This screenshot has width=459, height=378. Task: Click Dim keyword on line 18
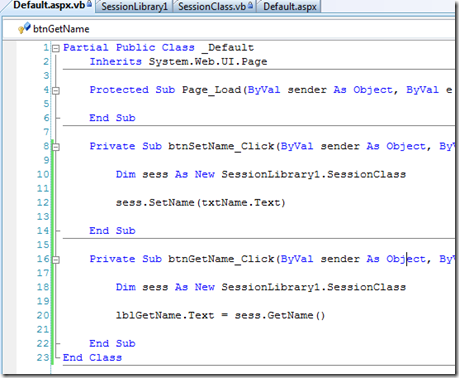126,287
